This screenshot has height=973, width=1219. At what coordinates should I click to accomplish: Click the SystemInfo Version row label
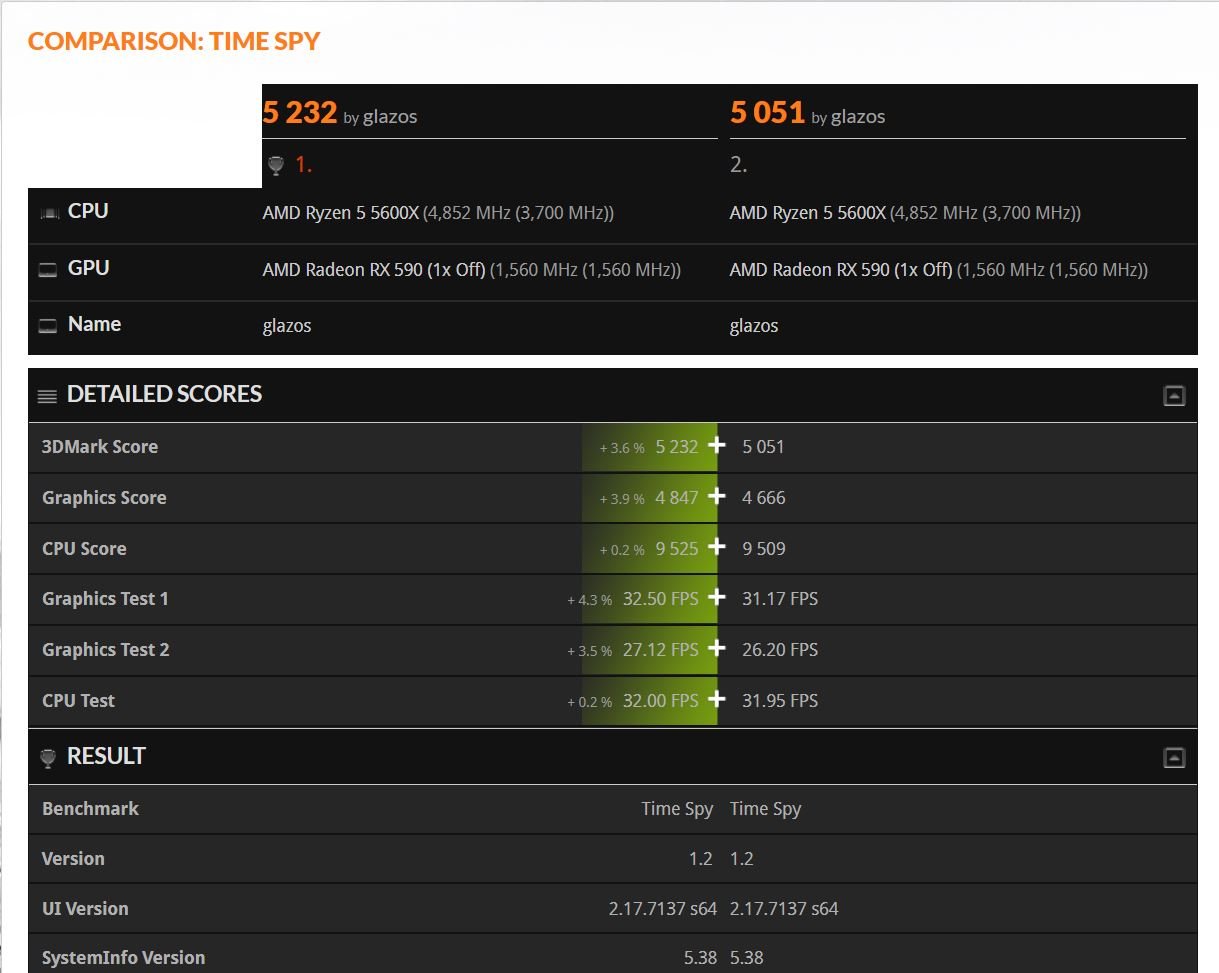124,958
